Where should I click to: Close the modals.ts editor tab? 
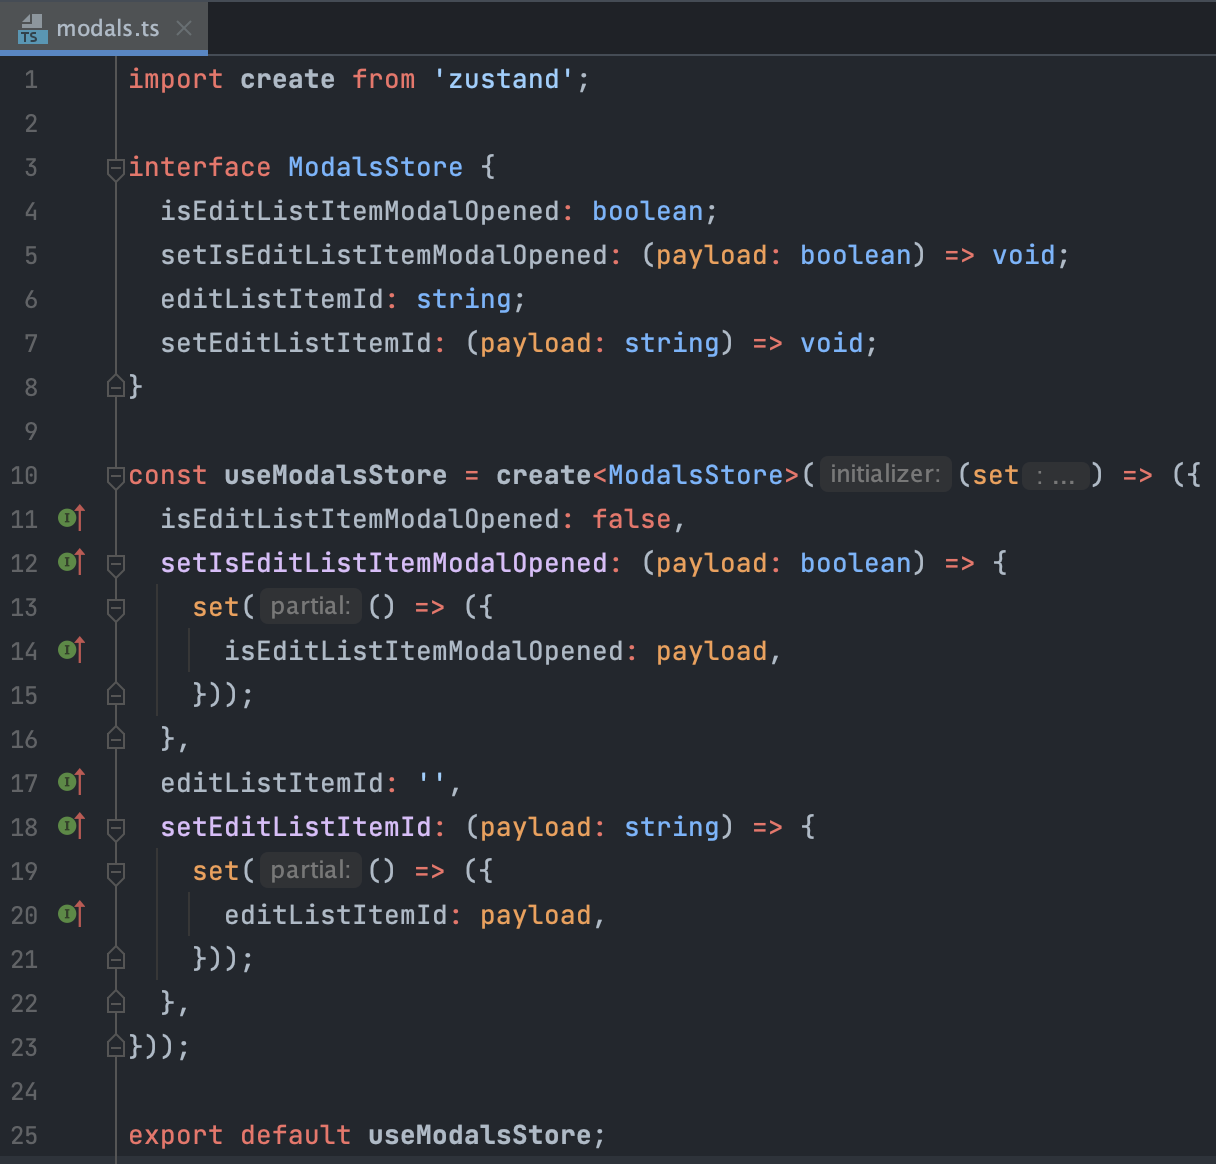[x=184, y=28]
